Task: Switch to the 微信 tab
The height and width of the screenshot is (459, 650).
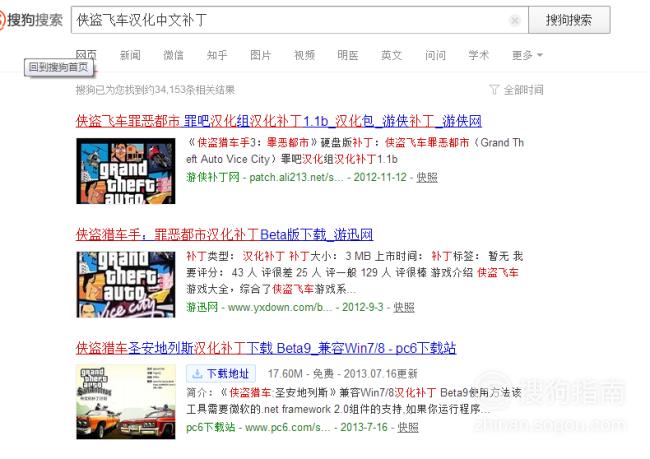Action: pyautogui.click(x=173, y=55)
